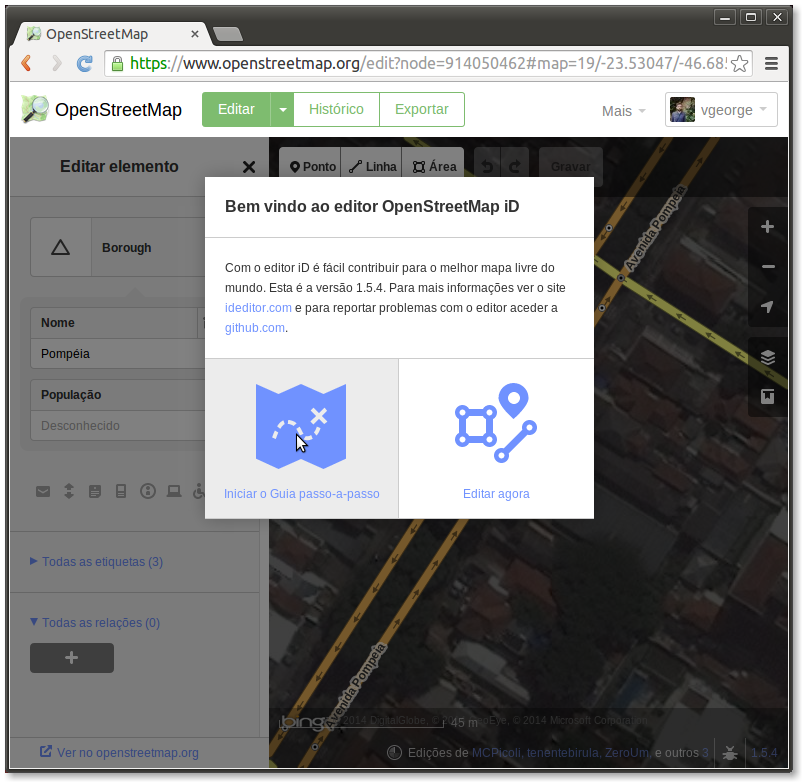The image size is (802, 782).
Task: Add the phone field icon
Action: point(121,491)
